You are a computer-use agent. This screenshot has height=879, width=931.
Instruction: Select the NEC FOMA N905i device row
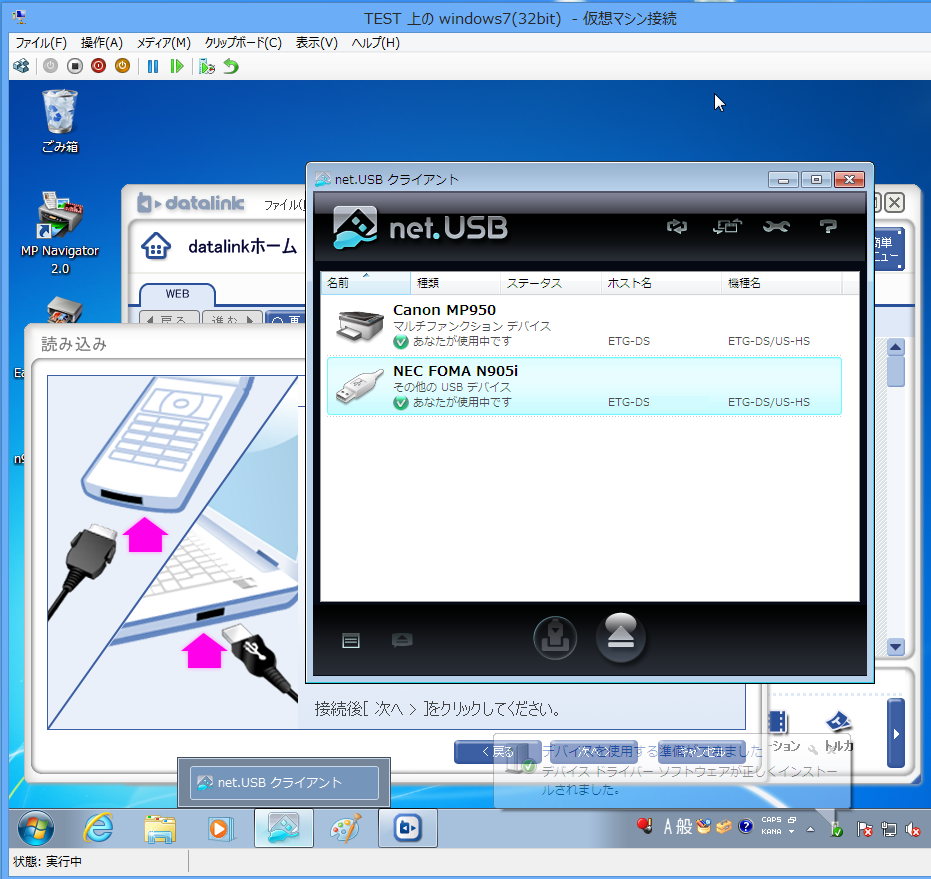(x=584, y=386)
